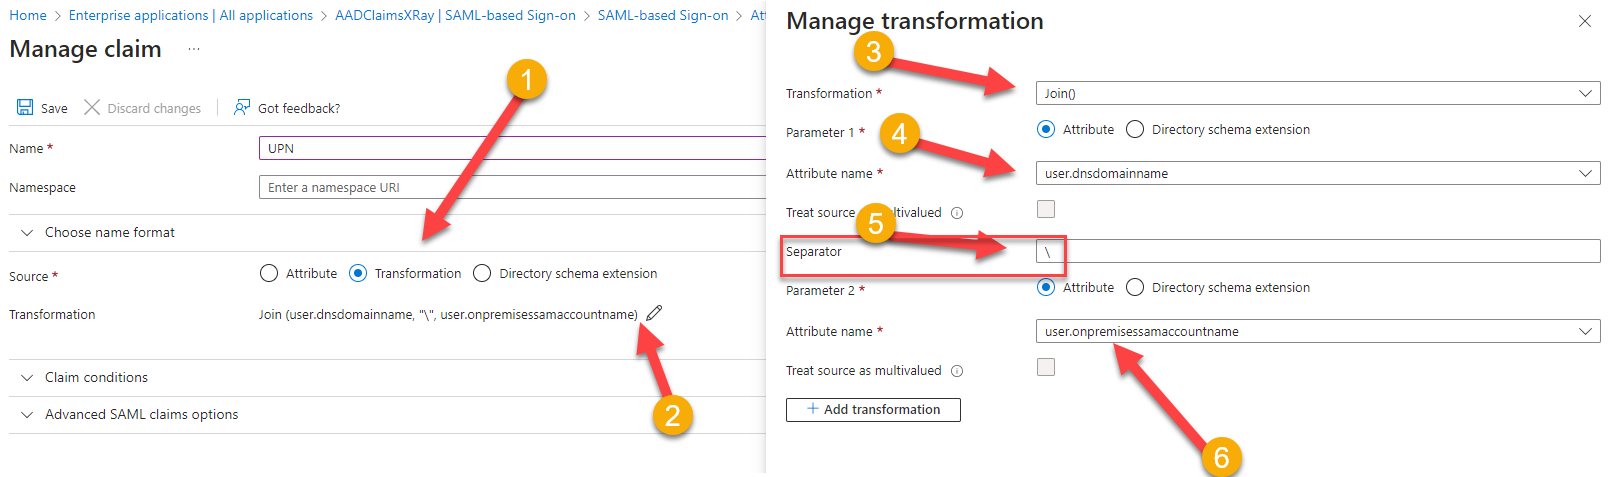Screen dimensions: 1617x477
Task: Go to Home breadcrumb link
Action: pos(28,15)
